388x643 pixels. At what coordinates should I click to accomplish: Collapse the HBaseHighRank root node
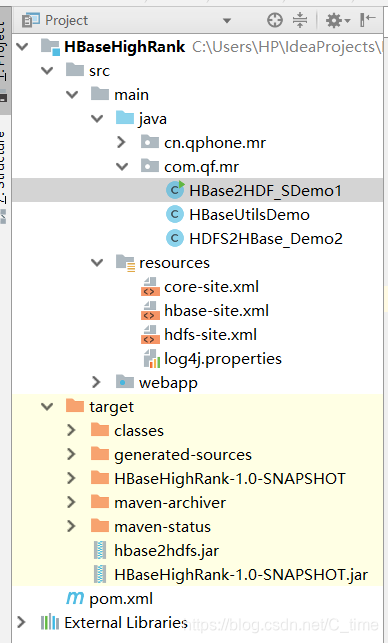(22, 47)
